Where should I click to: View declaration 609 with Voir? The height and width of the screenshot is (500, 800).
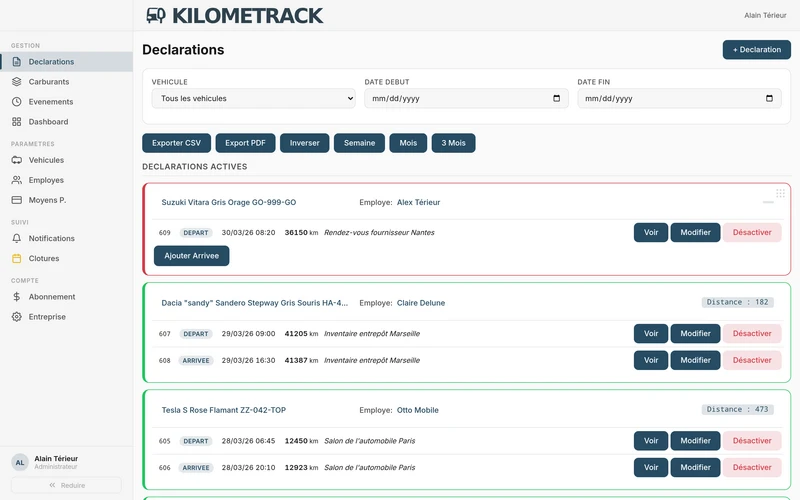(651, 232)
